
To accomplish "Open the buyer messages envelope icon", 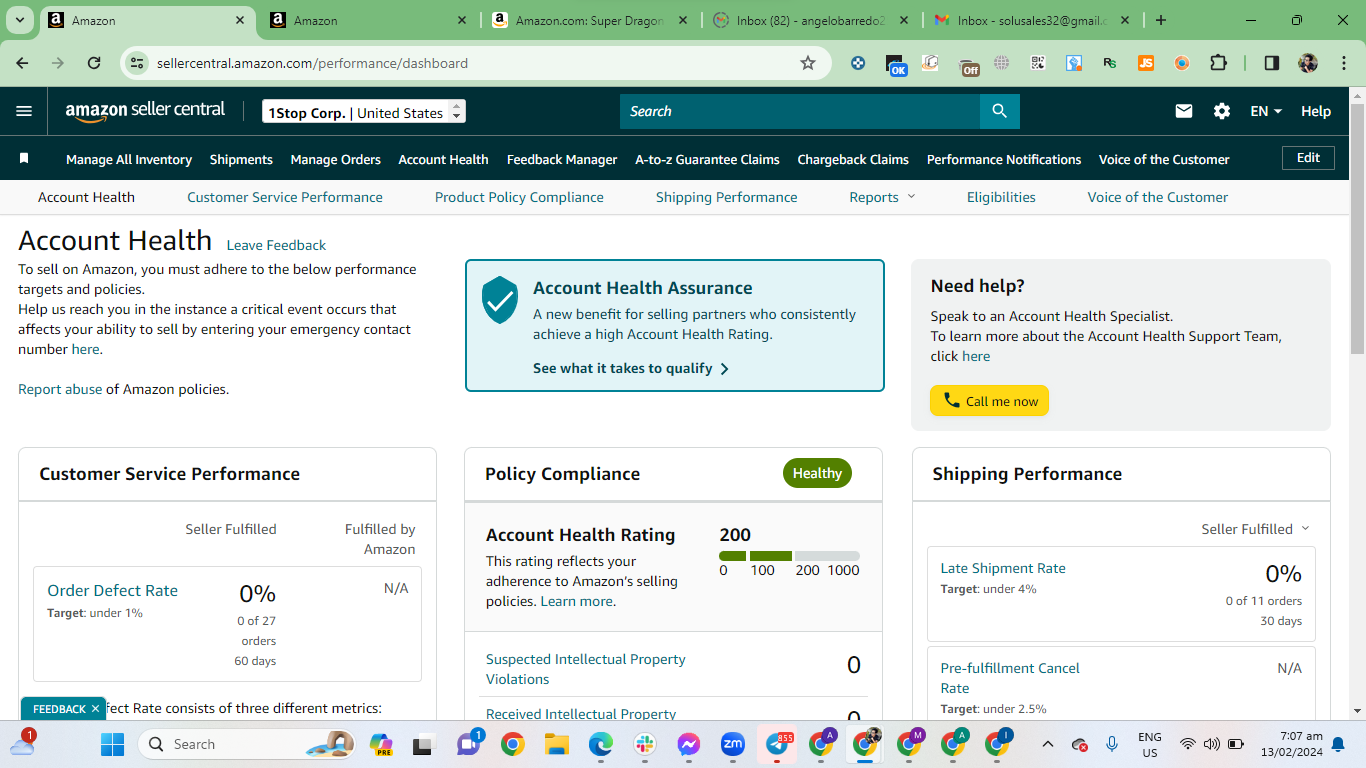I will pos(1184,111).
